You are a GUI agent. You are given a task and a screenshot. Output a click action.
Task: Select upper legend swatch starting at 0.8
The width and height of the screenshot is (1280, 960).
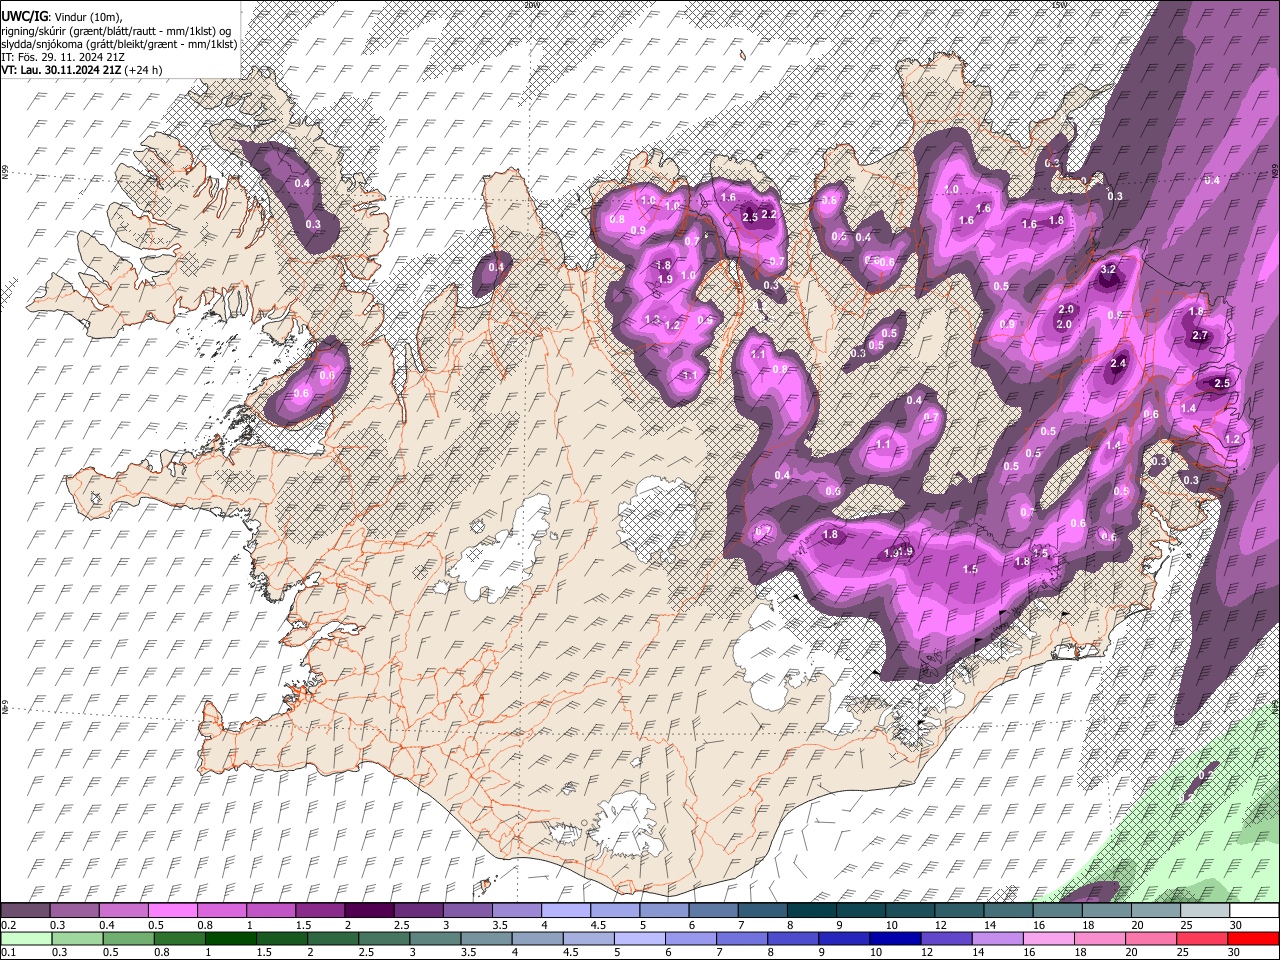pyautogui.click(x=221, y=911)
